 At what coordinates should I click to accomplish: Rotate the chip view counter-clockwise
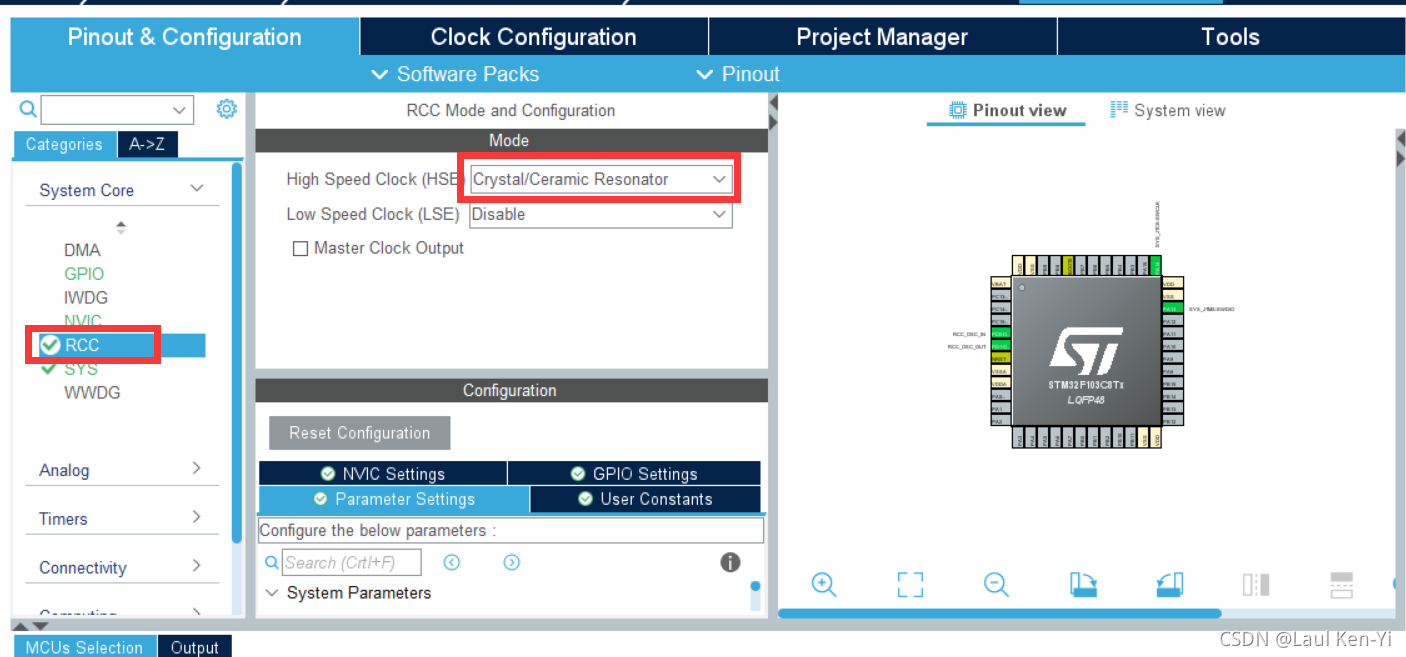[x=1169, y=585]
